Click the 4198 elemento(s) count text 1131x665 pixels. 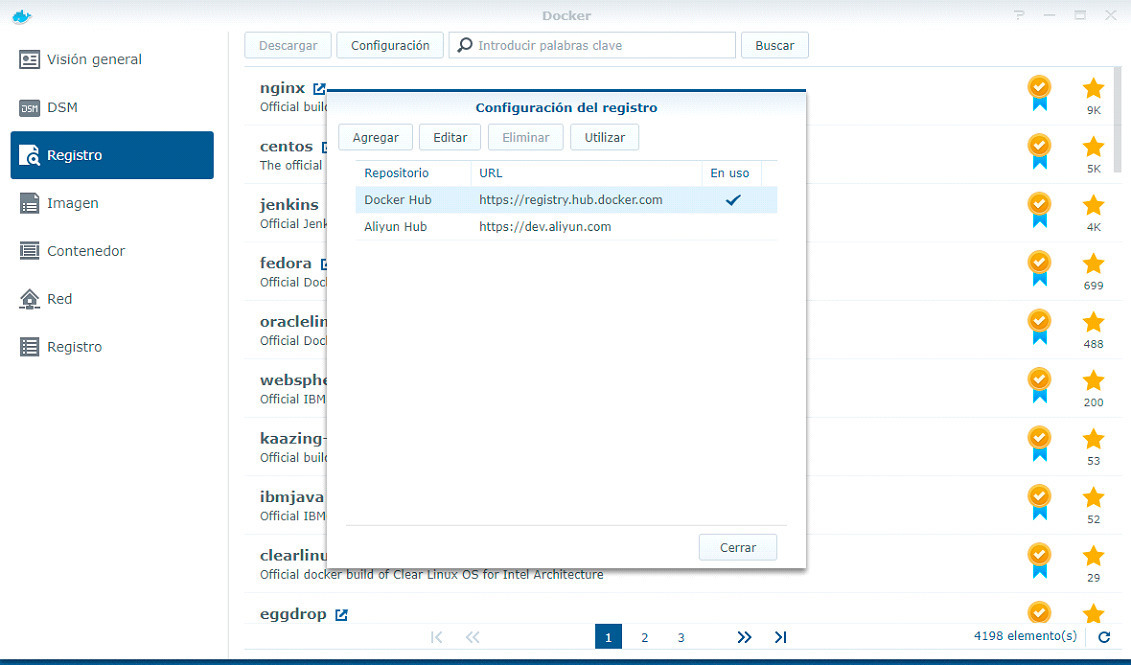(x=1025, y=635)
